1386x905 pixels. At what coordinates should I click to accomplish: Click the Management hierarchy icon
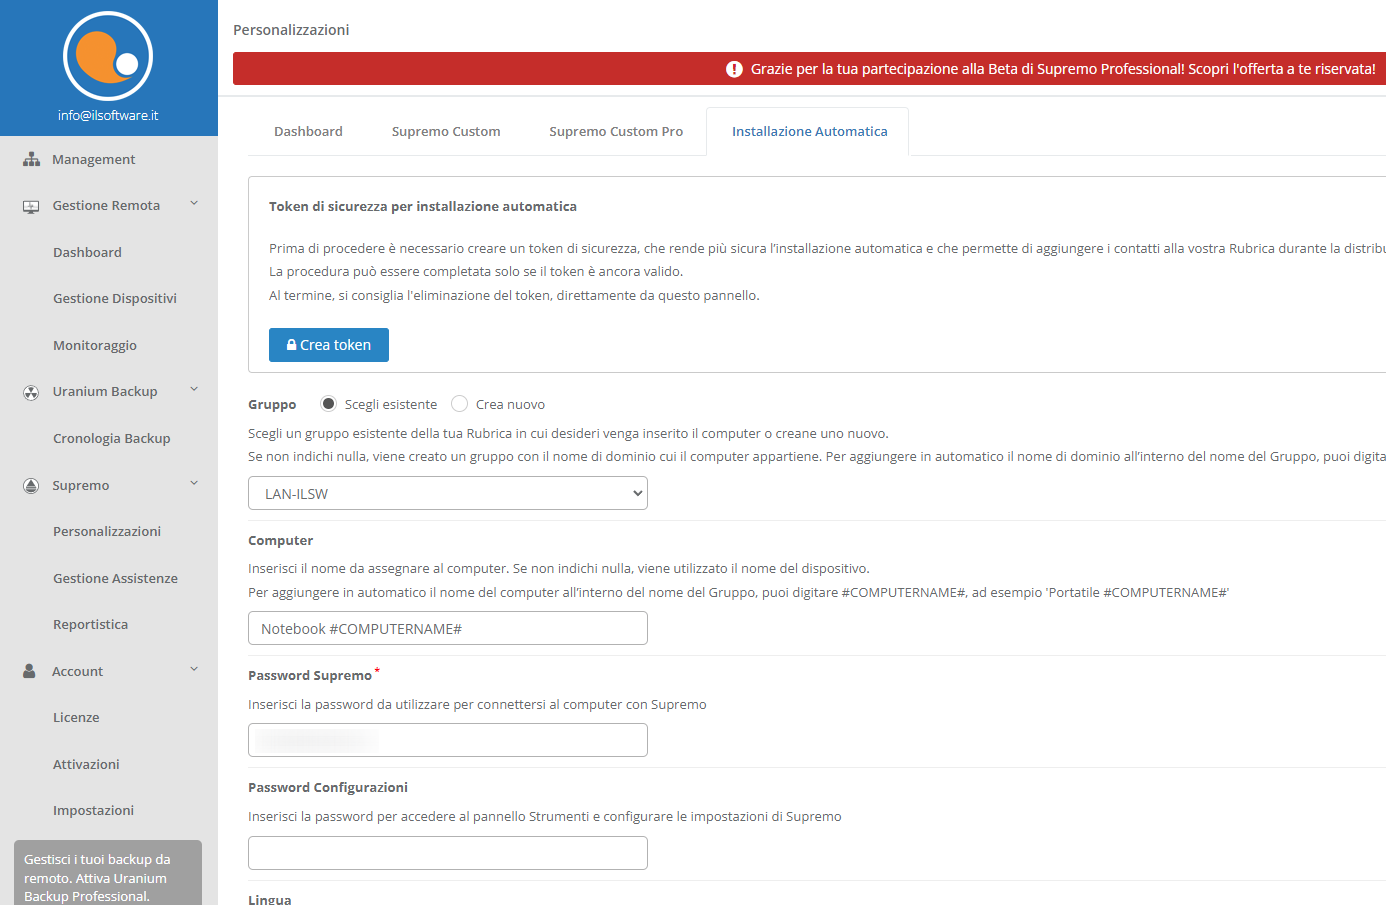pos(32,159)
